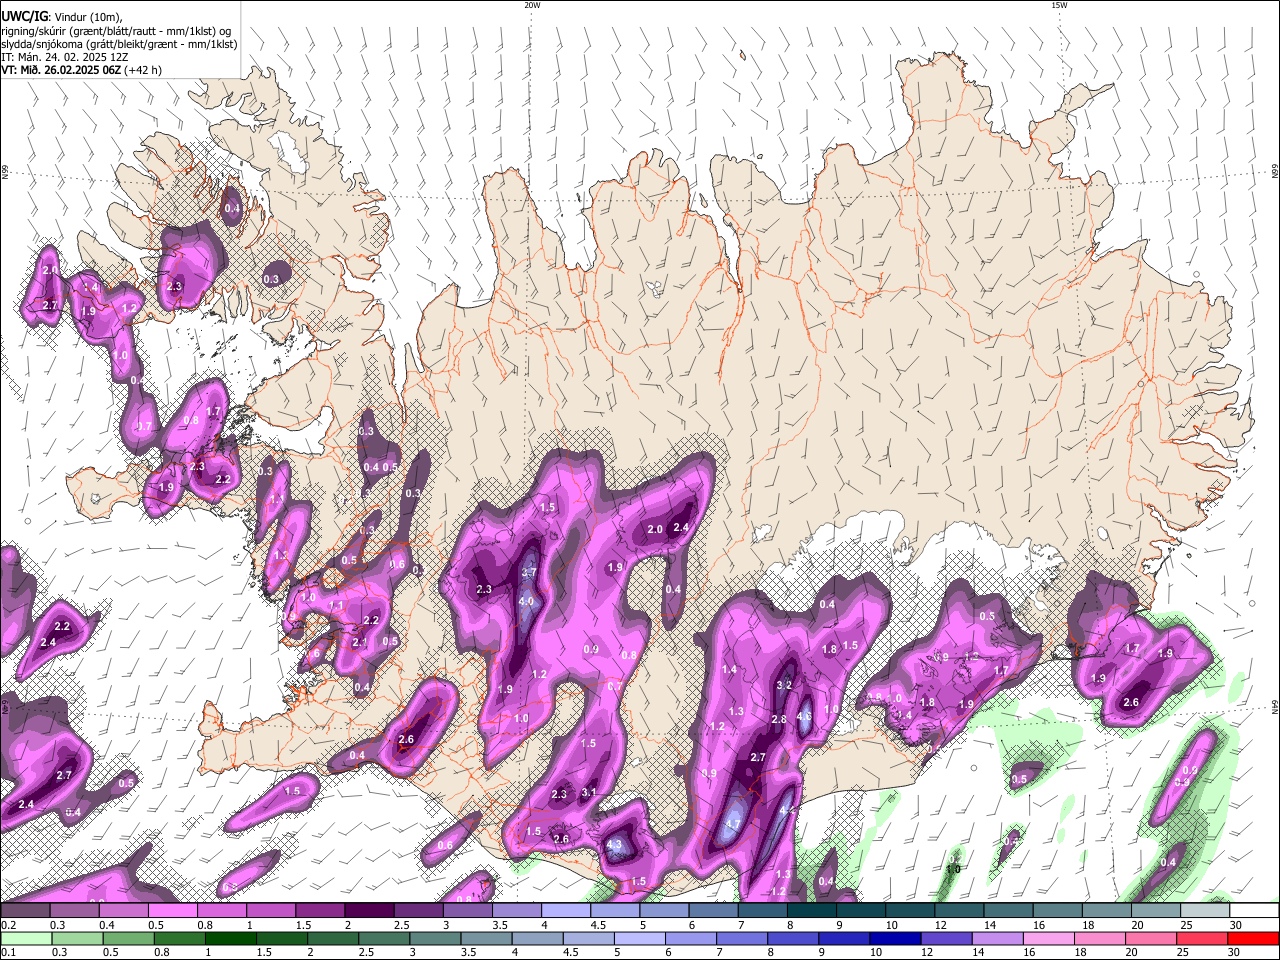The image size is (1280, 960).
Task: Pick the pale green 0.1–0.3 swatch in lower legend
Action: 25,938
